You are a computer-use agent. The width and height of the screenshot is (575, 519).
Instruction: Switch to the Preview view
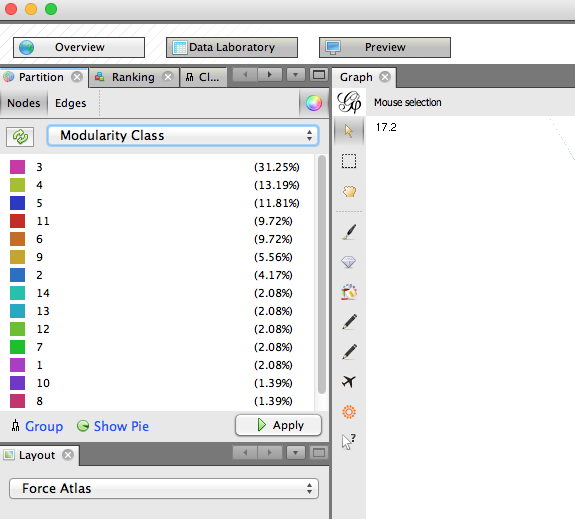pyautogui.click(x=385, y=47)
